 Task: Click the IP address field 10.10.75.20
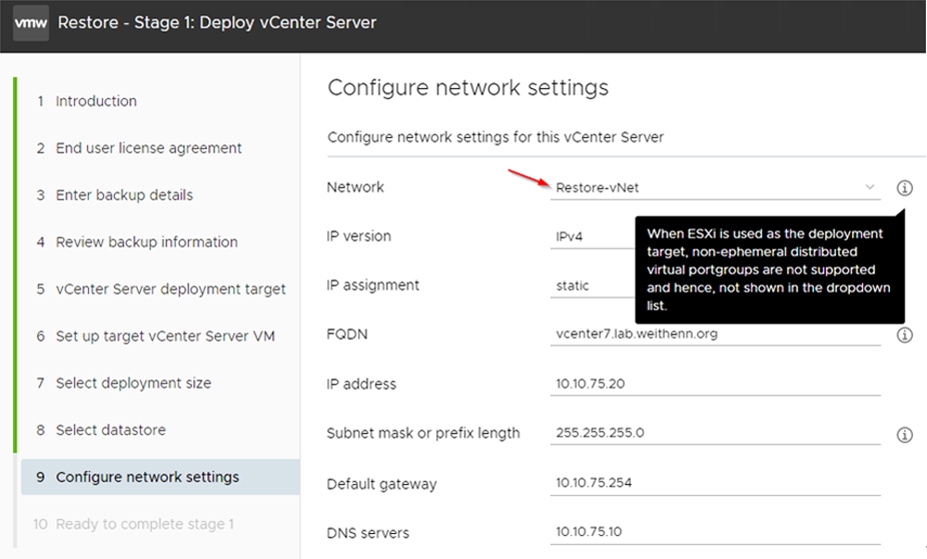point(715,384)
